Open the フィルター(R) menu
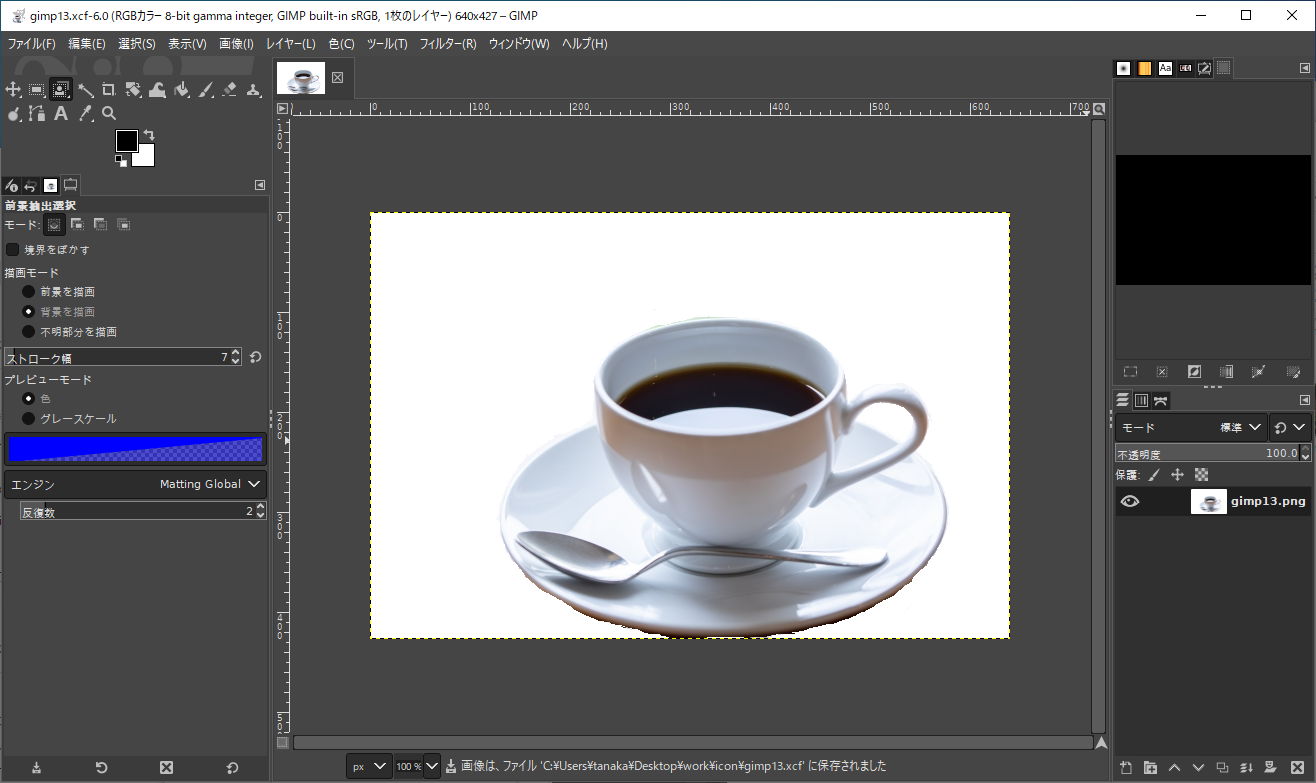 [447, 44]
